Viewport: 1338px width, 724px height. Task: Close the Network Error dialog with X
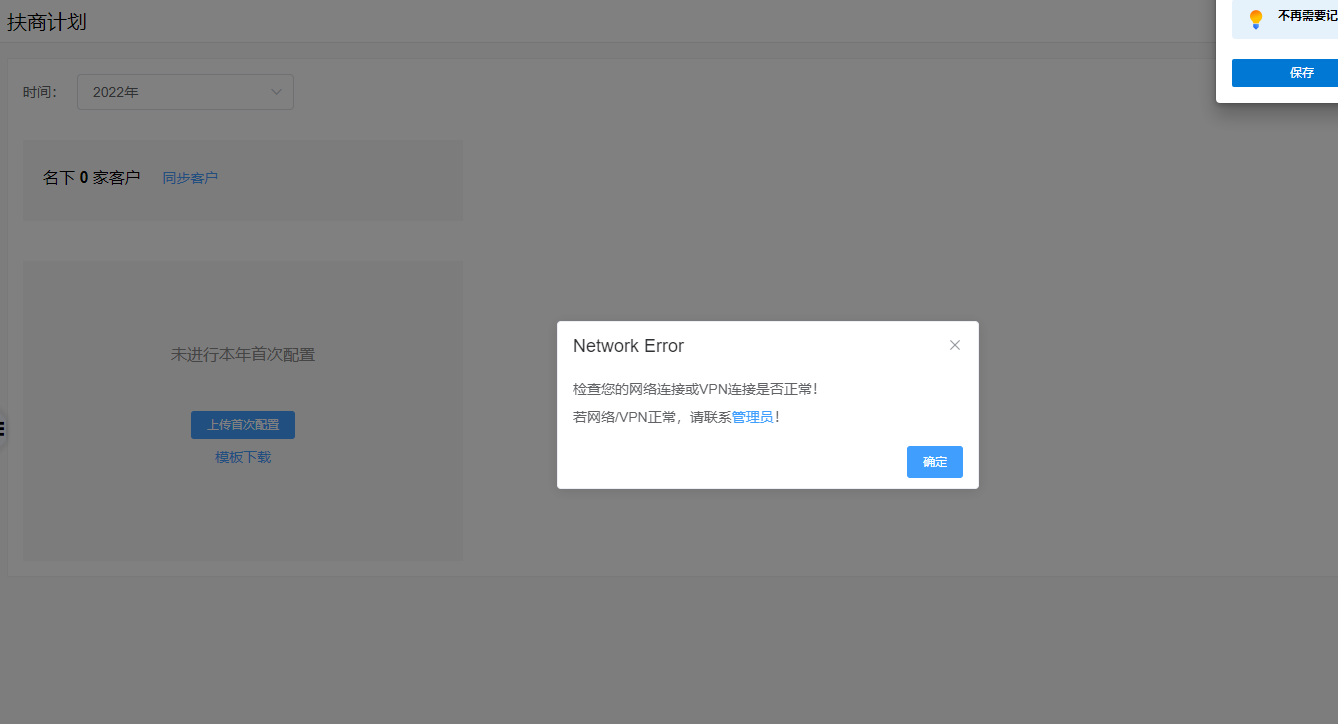pyautogui.click(x=955, y=345)
